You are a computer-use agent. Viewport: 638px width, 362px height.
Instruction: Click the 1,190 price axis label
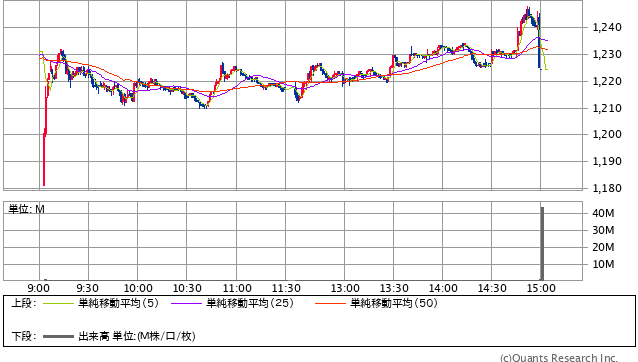tap(607, 161)
